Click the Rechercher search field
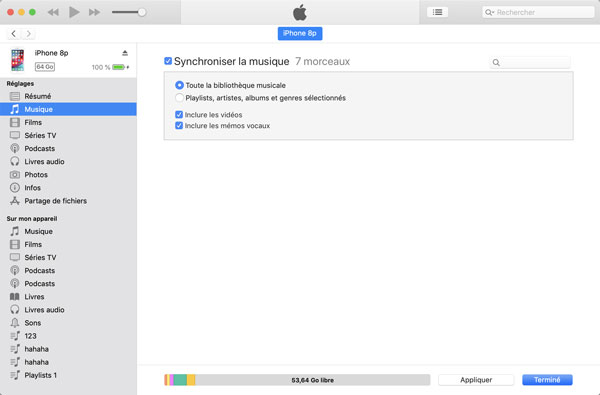Image resolution: width=600 pixels, height=395 pixels. coord(538,12)
